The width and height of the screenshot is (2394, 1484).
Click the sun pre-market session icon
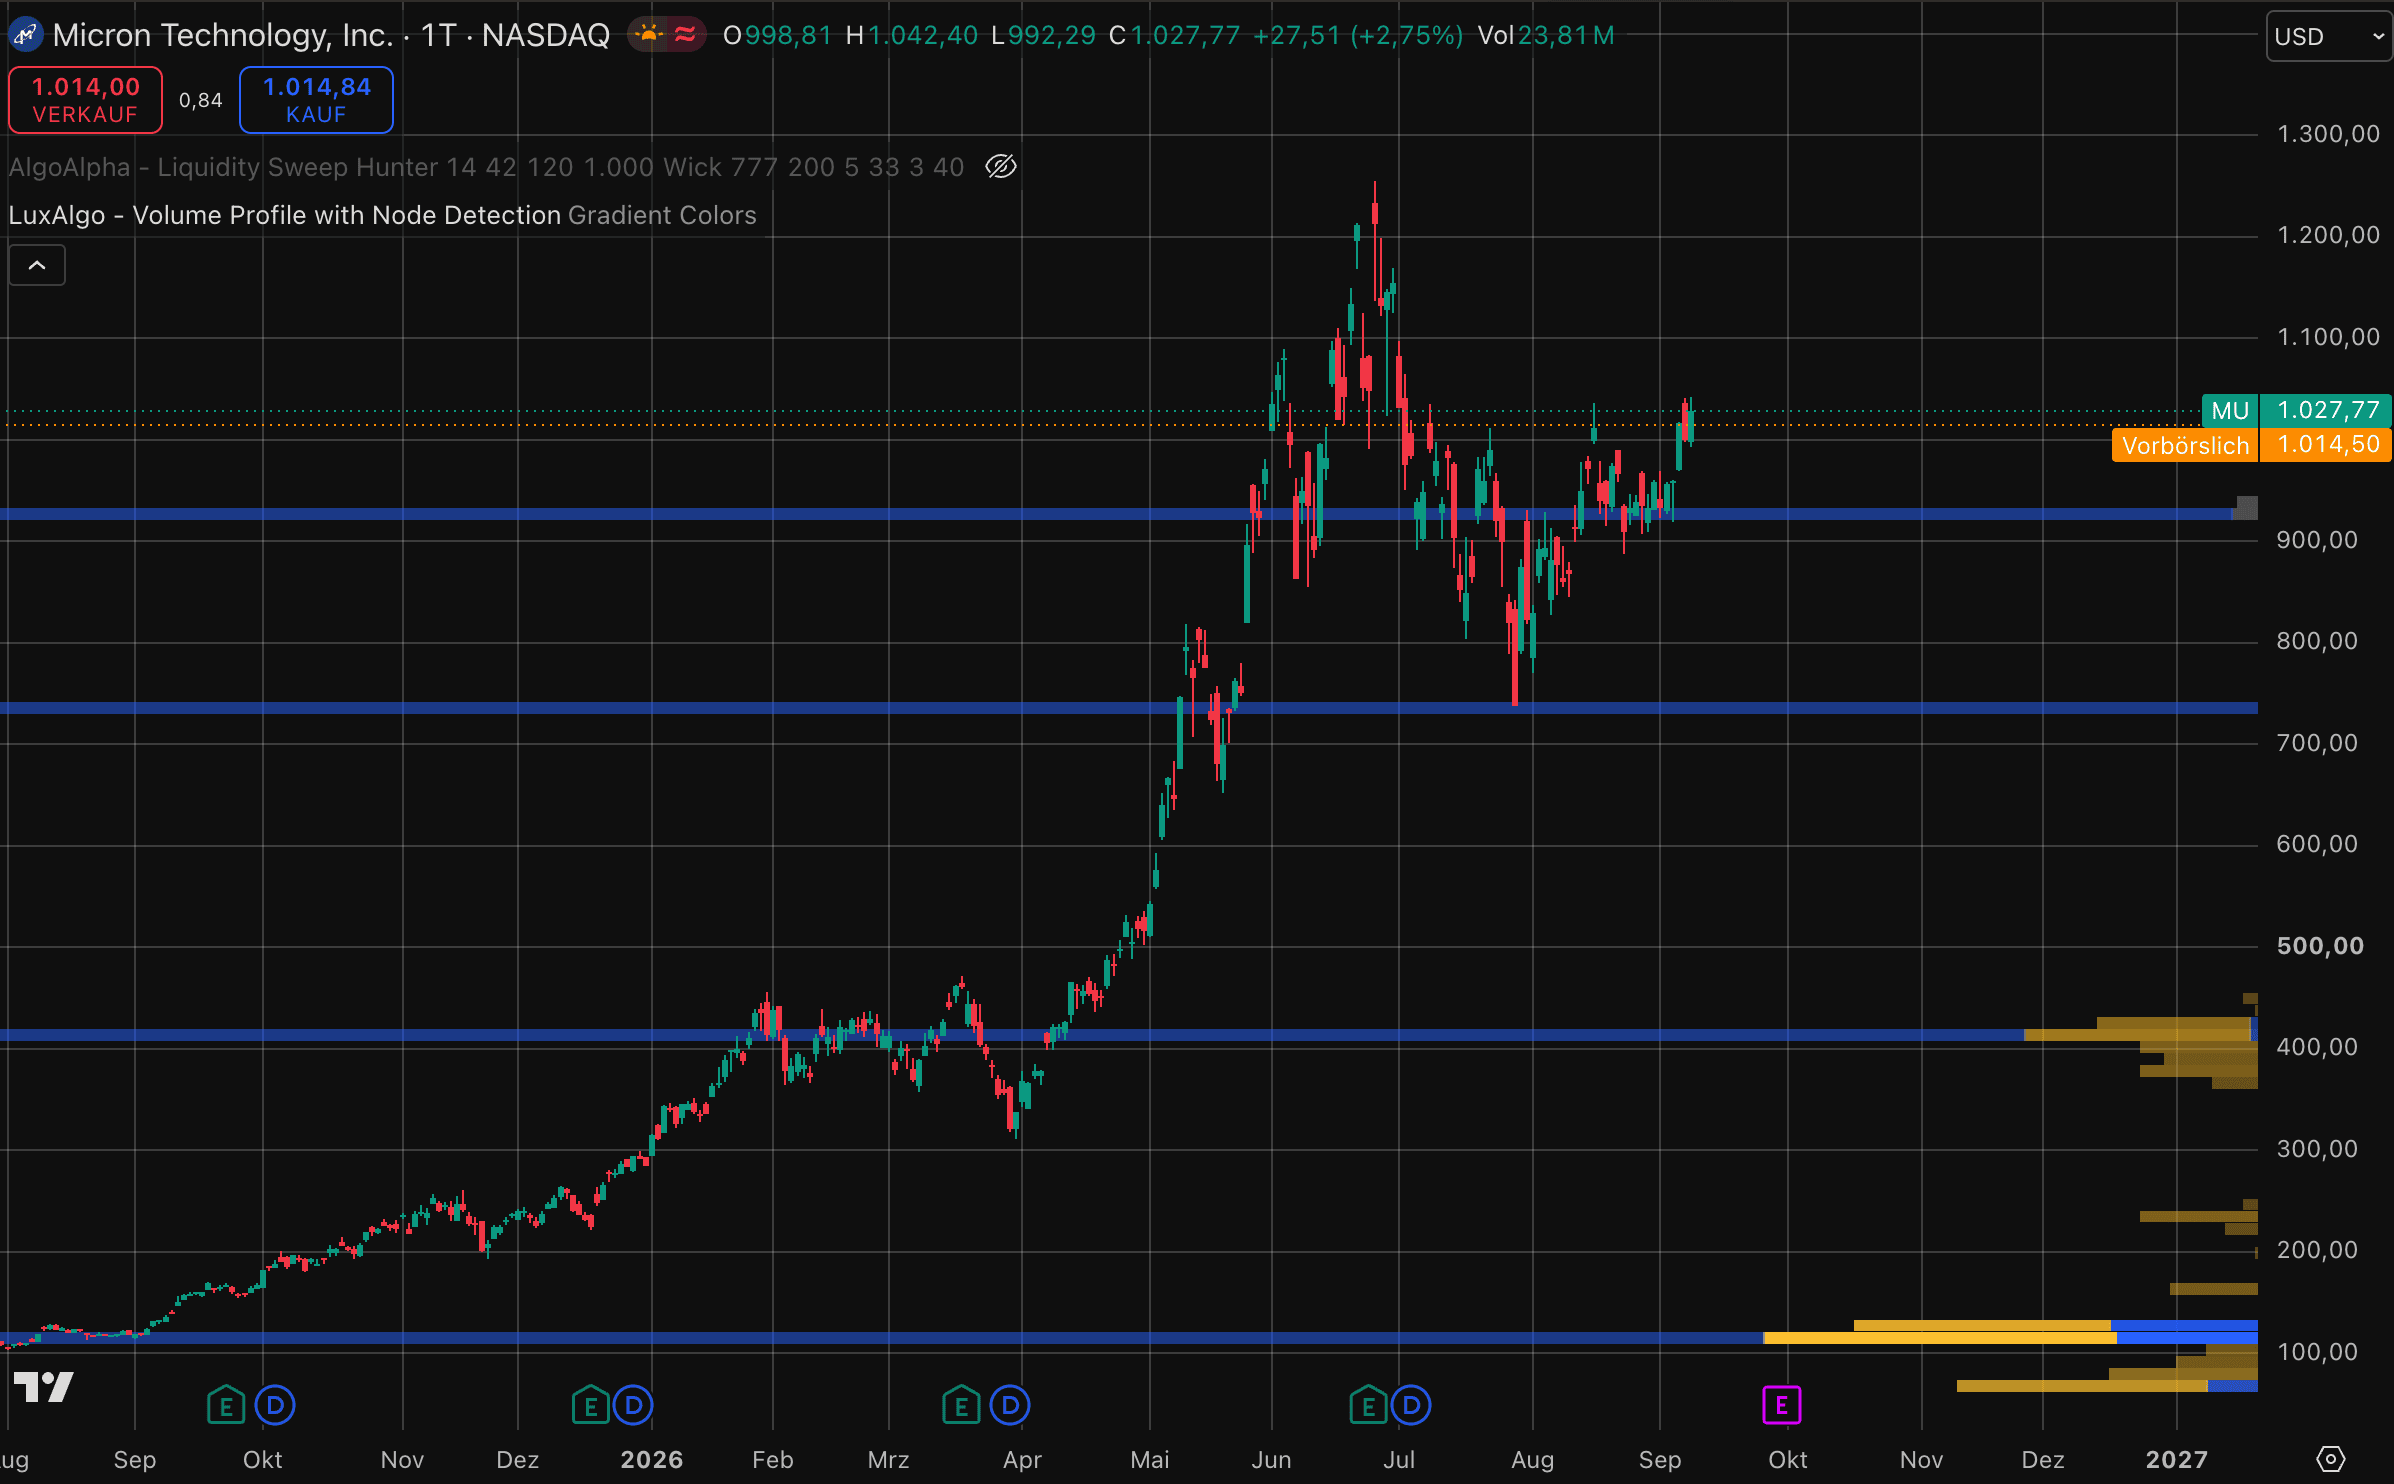pos(649,35)
